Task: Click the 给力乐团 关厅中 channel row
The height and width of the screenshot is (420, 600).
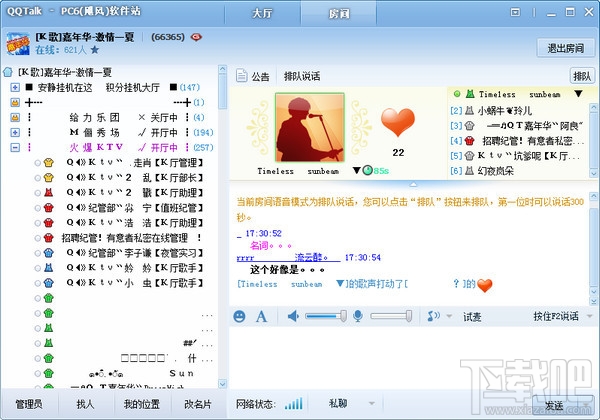Action: tap(111, 117)
